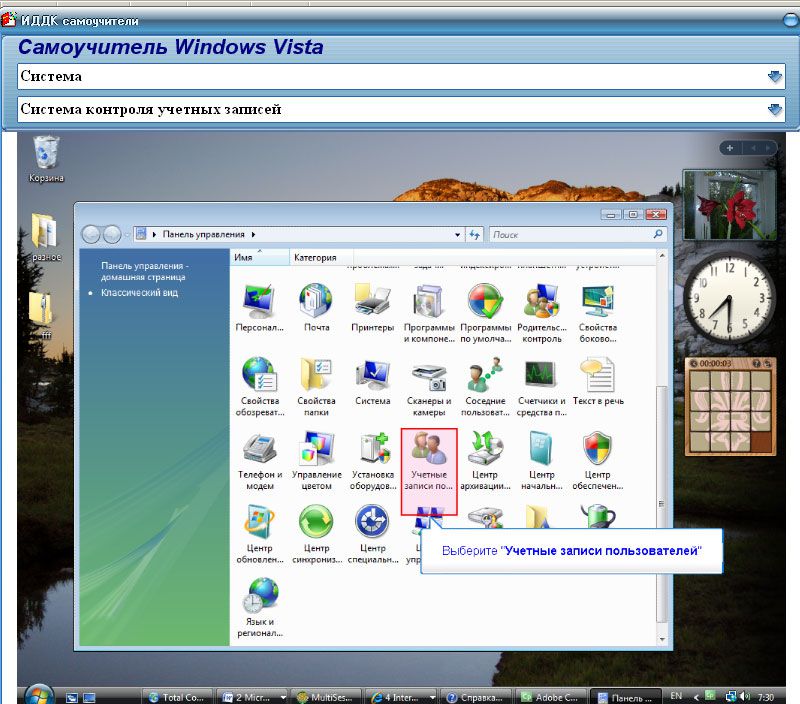Open the Система control panel icon
The width and height of the screenshot is (800, 704).
coord(372,383)
